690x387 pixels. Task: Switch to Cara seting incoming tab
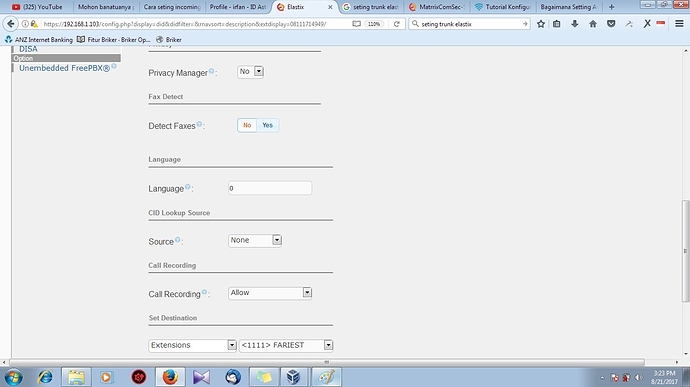(x=172, y=7)
